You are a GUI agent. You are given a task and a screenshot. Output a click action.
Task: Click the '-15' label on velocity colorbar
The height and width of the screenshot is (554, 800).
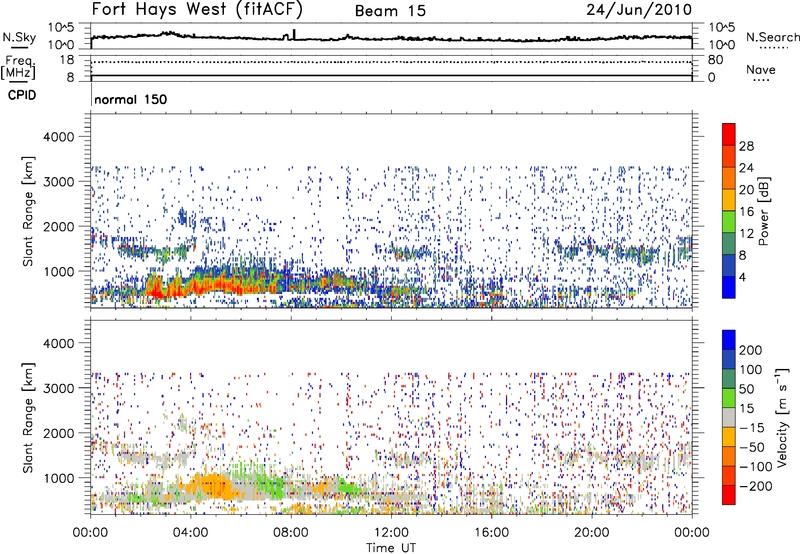click(x=752, y=428)
